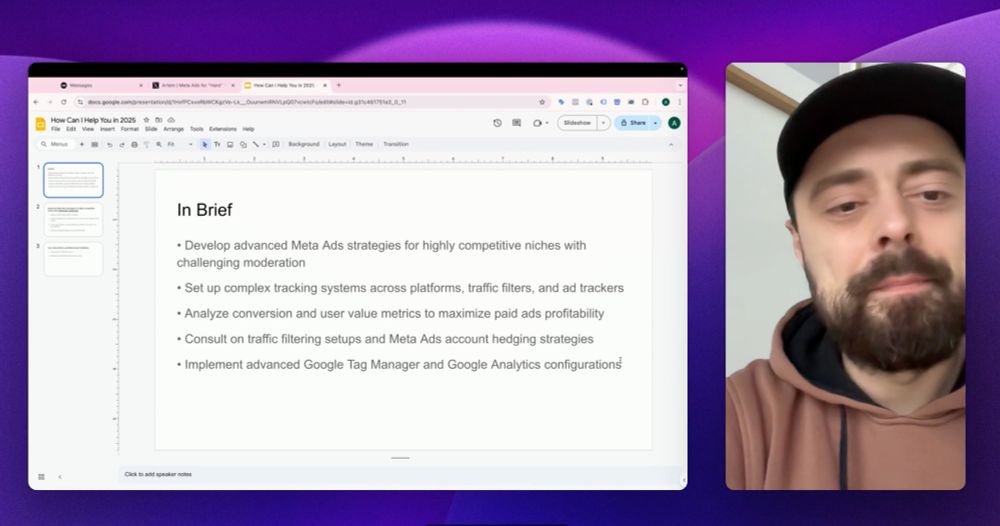Collapse the toolbar with the chevron
Image resolution: width=1000 pixels, height=526 pixels.
click(671, 145)
